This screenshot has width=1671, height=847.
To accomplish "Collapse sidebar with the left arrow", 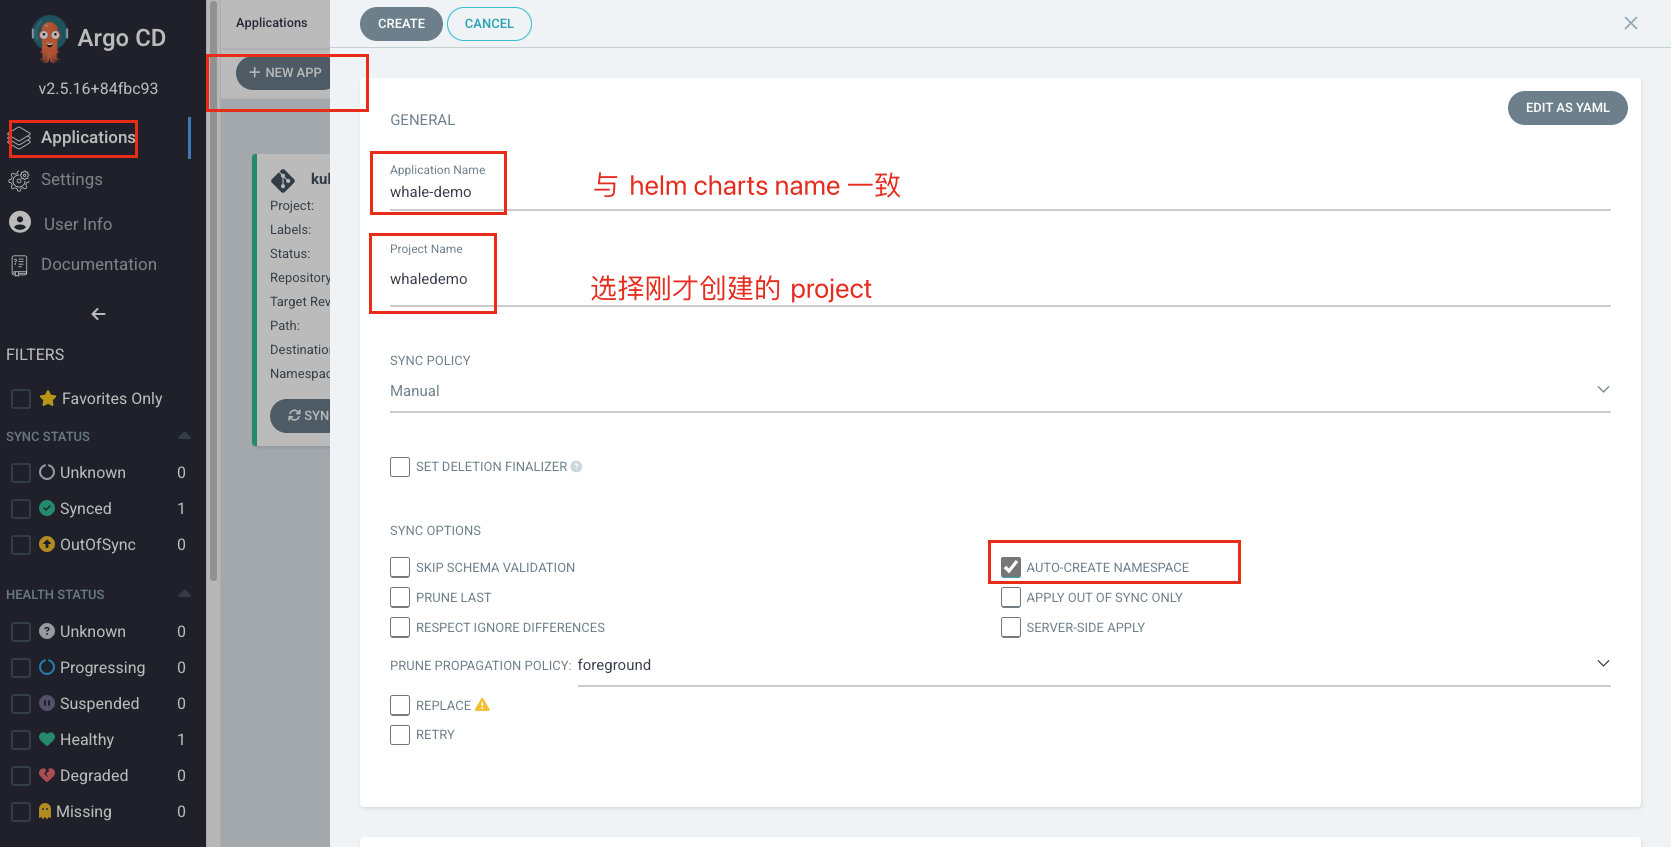I will tap(98, 314).
